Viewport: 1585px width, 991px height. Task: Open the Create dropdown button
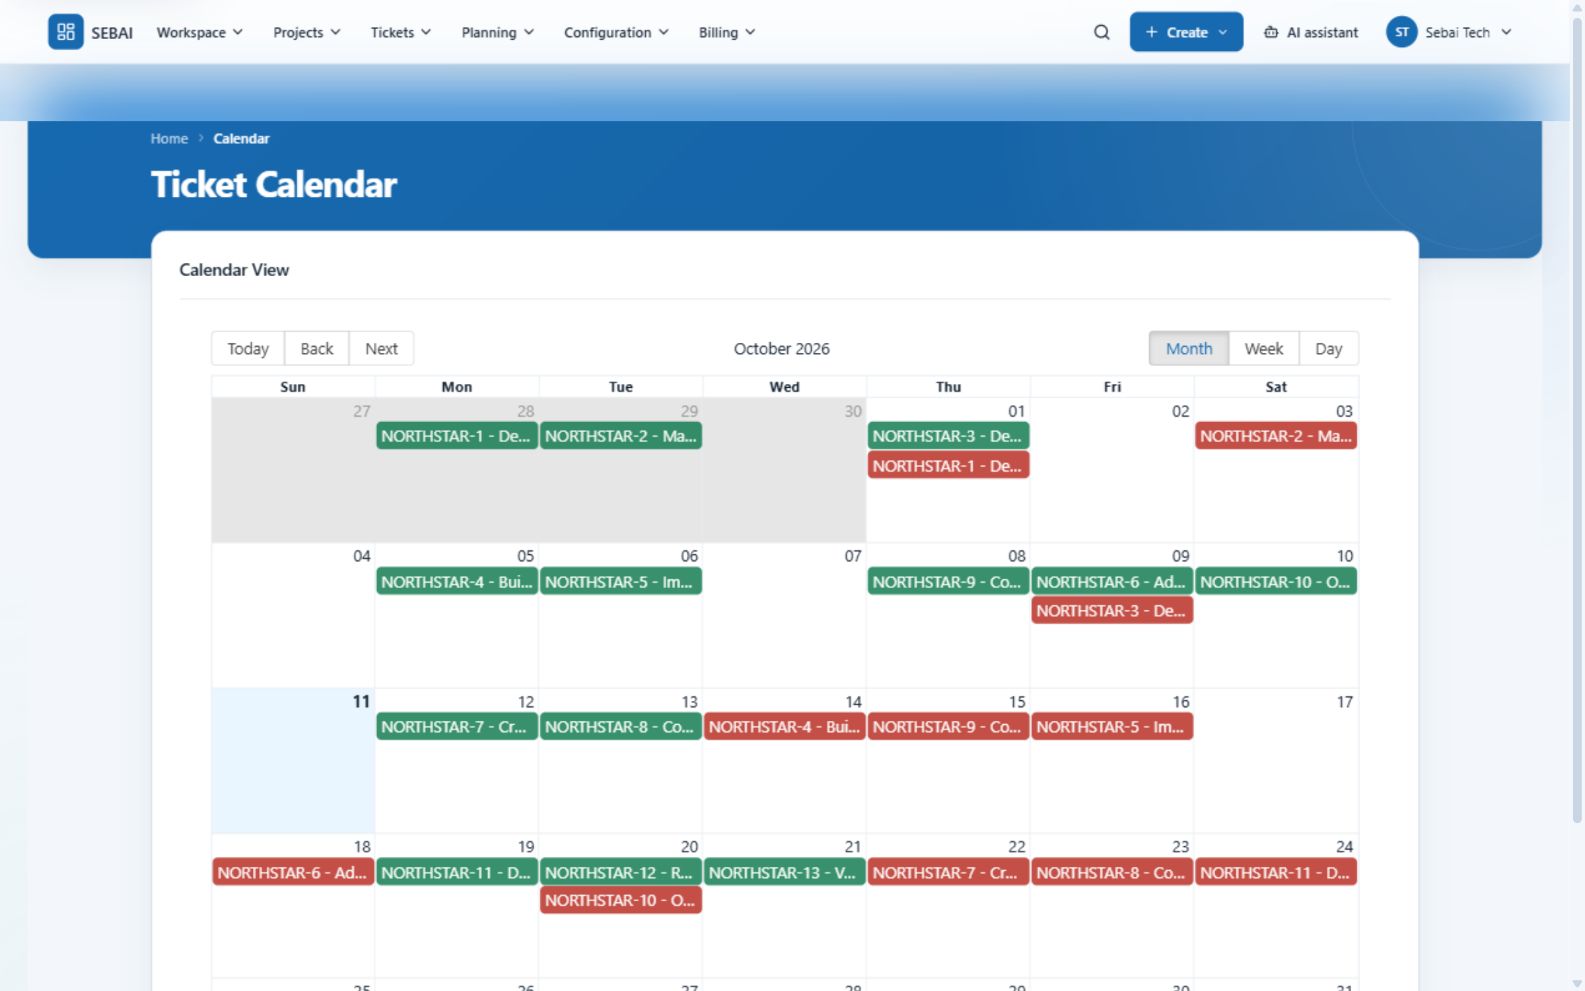click(1186, 32)
